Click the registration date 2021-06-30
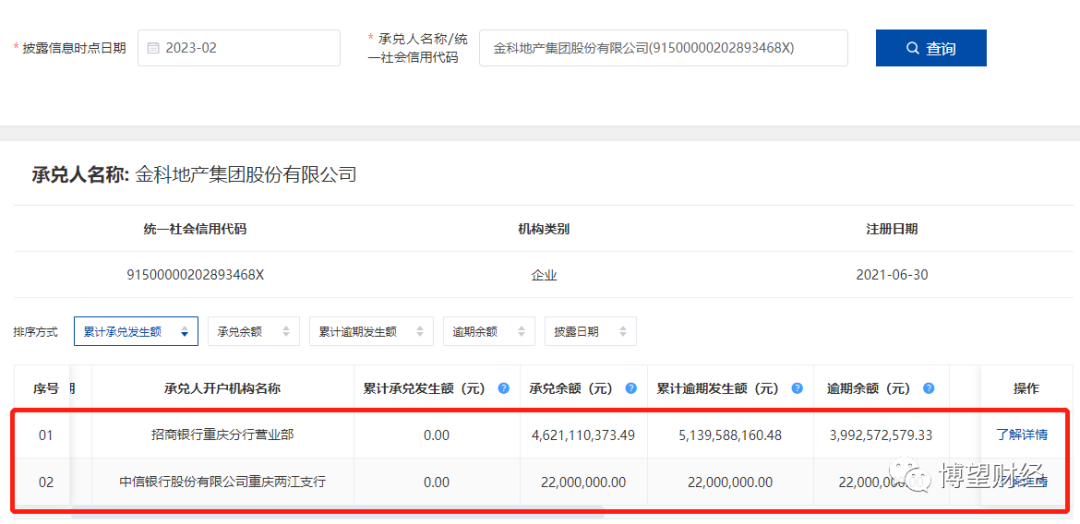The height and width of the screenshot is (524, 1080). click(x=892, y=275)
